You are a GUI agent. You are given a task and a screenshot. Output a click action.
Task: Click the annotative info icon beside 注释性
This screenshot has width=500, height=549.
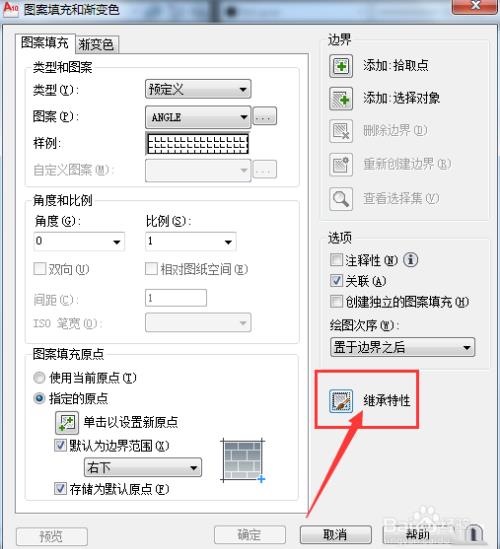click(410, 260)
